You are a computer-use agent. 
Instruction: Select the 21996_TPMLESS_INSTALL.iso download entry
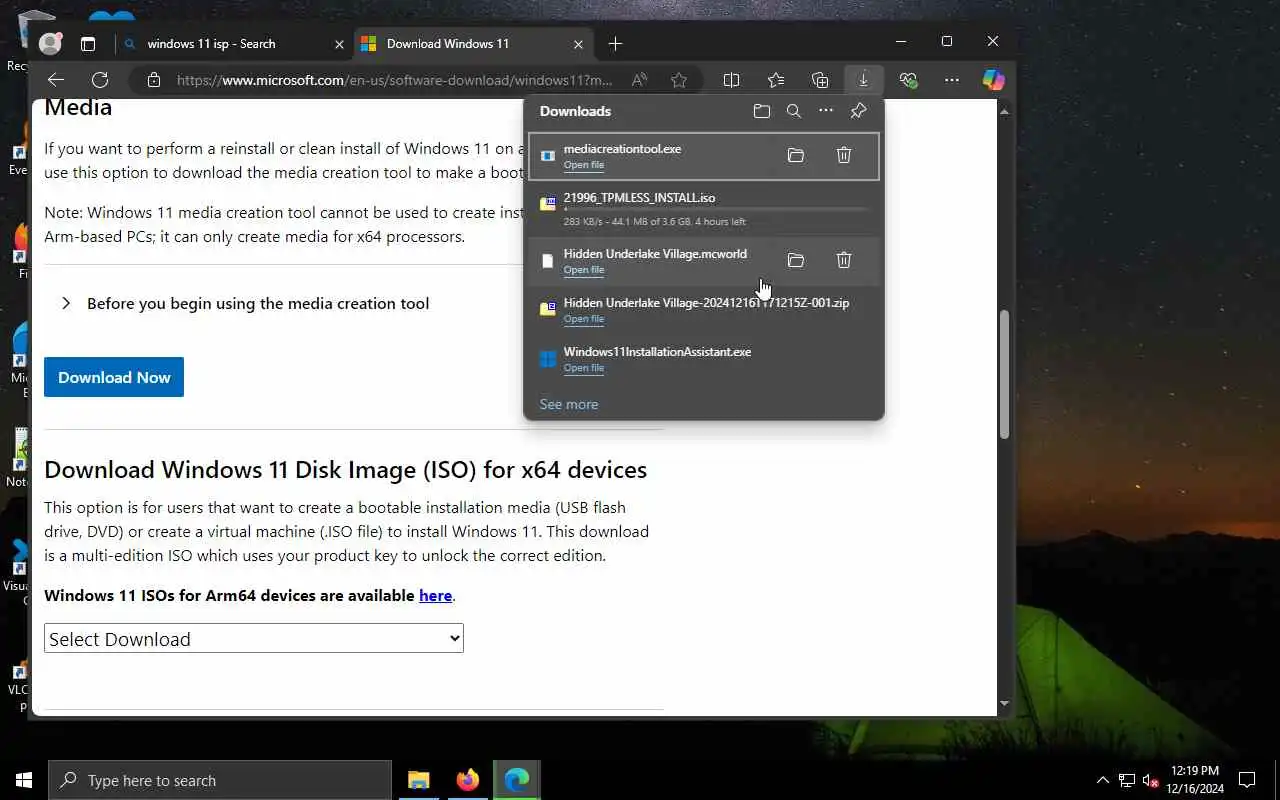point(704,208)
